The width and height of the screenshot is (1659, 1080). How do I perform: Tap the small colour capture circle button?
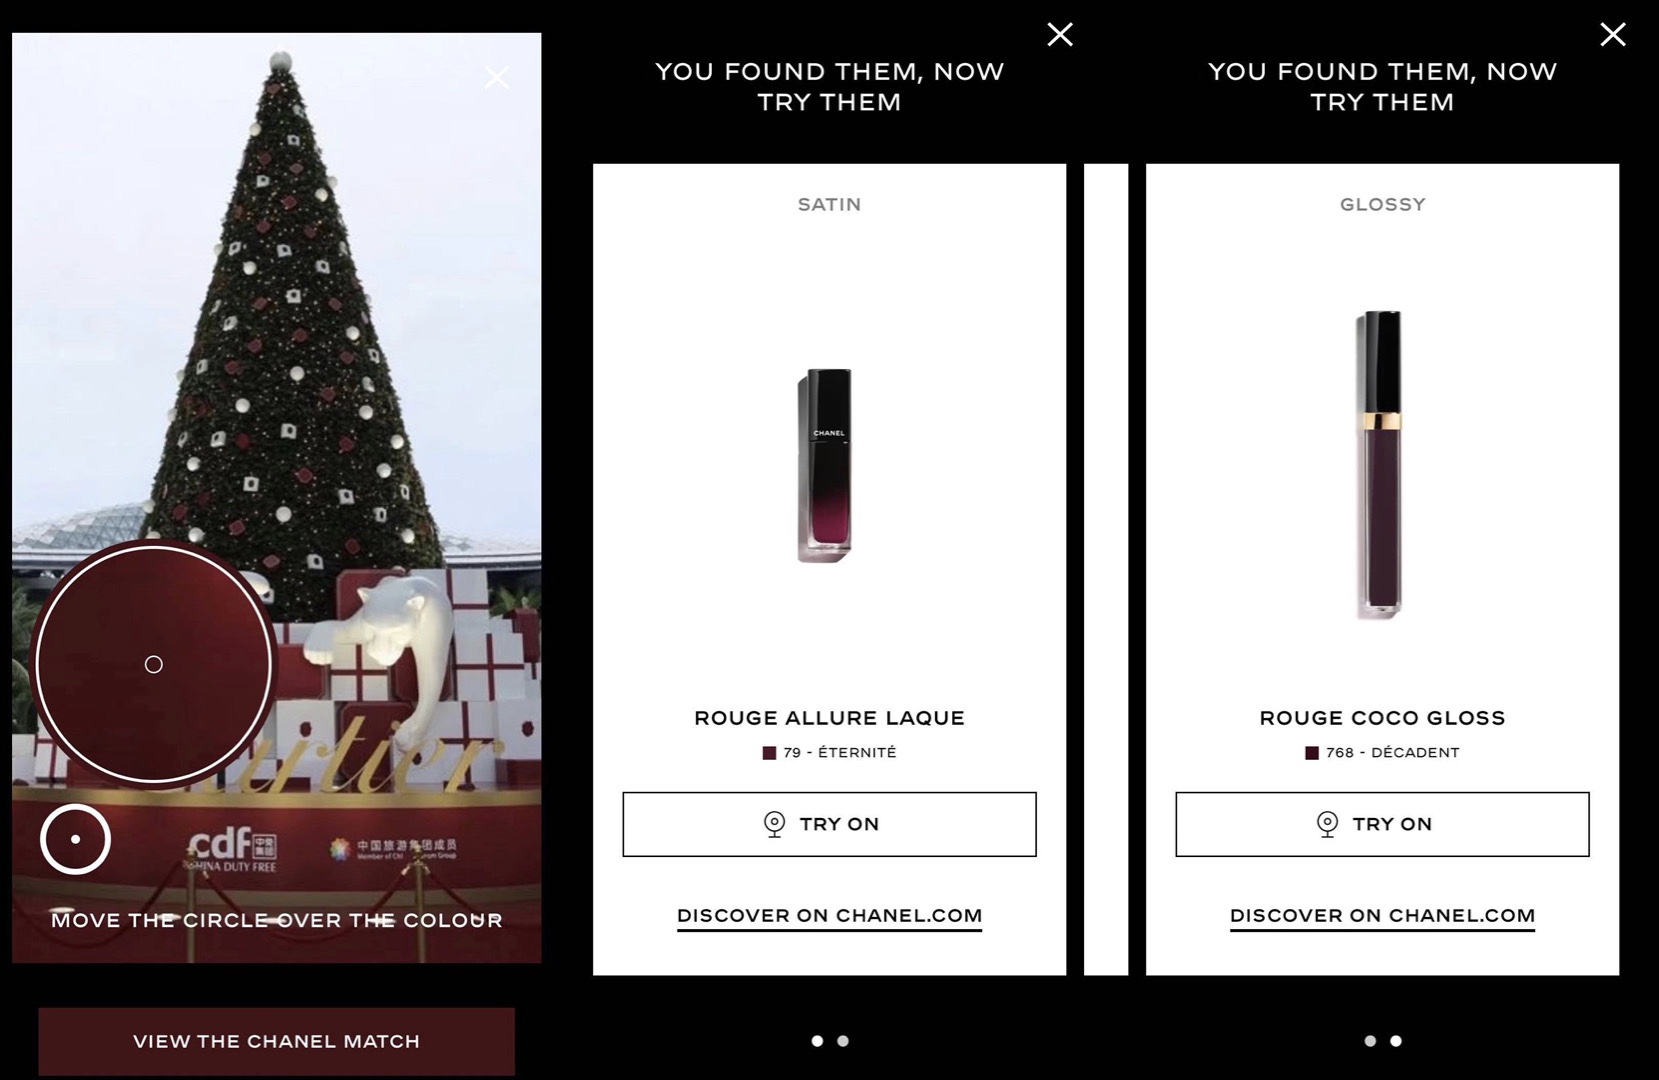(75, 839)
